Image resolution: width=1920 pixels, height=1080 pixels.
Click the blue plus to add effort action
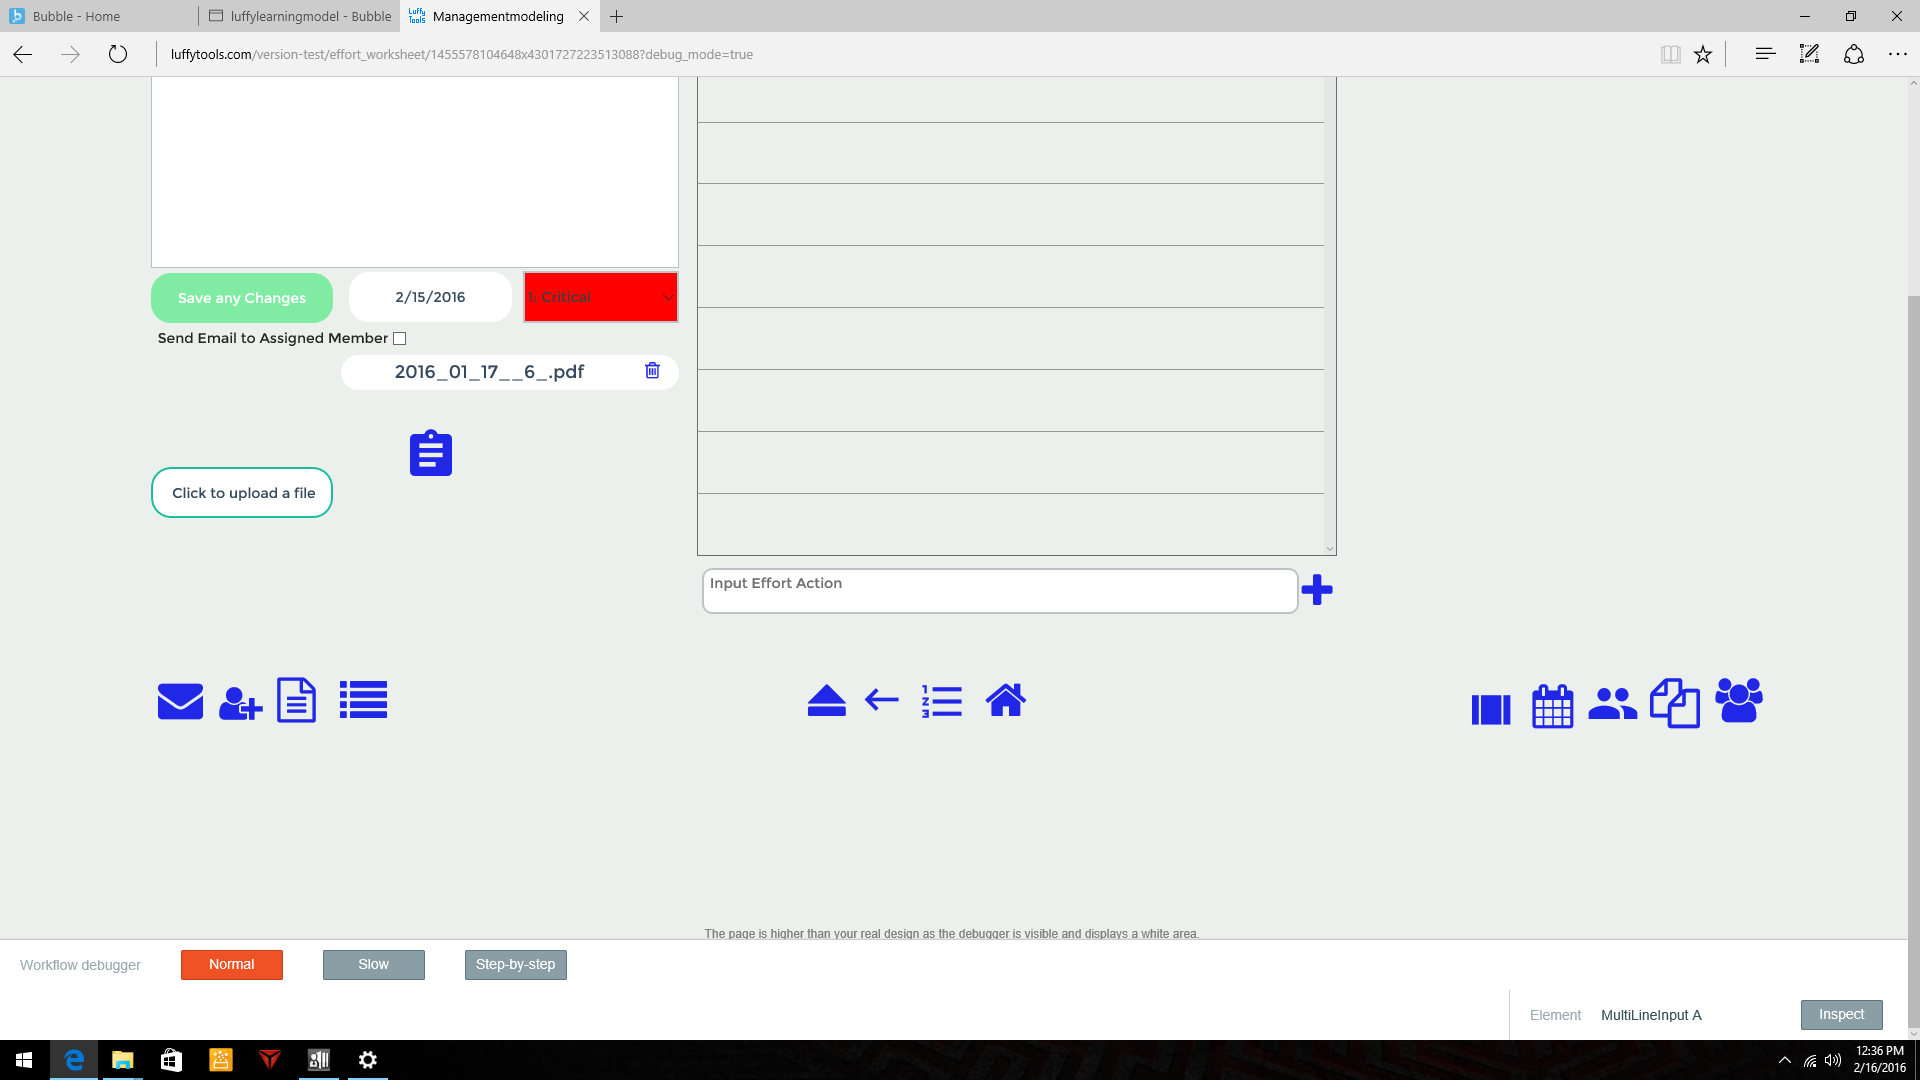[x=1317, y=590]
